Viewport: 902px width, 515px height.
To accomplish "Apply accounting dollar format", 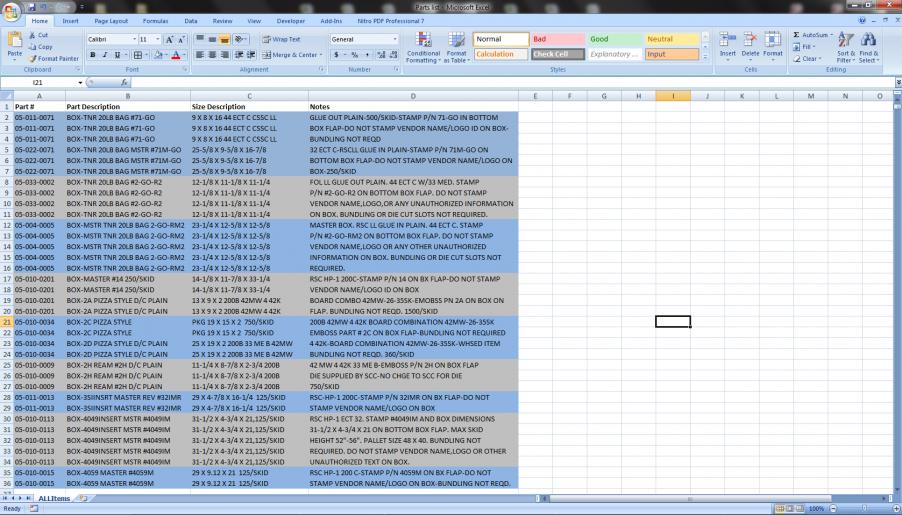I will [337, 55].
